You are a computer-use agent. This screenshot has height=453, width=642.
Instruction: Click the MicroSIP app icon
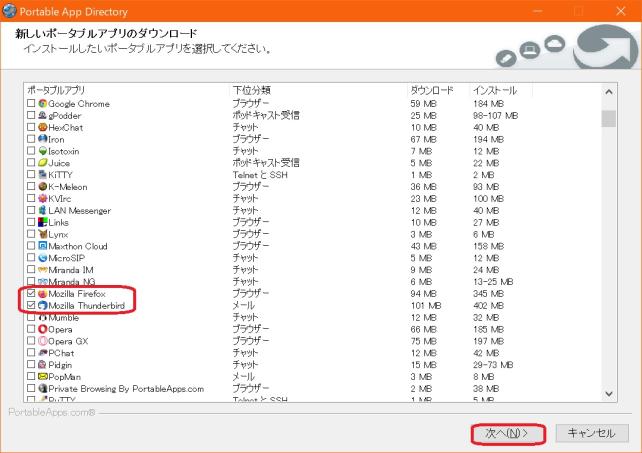coord(43,258)
